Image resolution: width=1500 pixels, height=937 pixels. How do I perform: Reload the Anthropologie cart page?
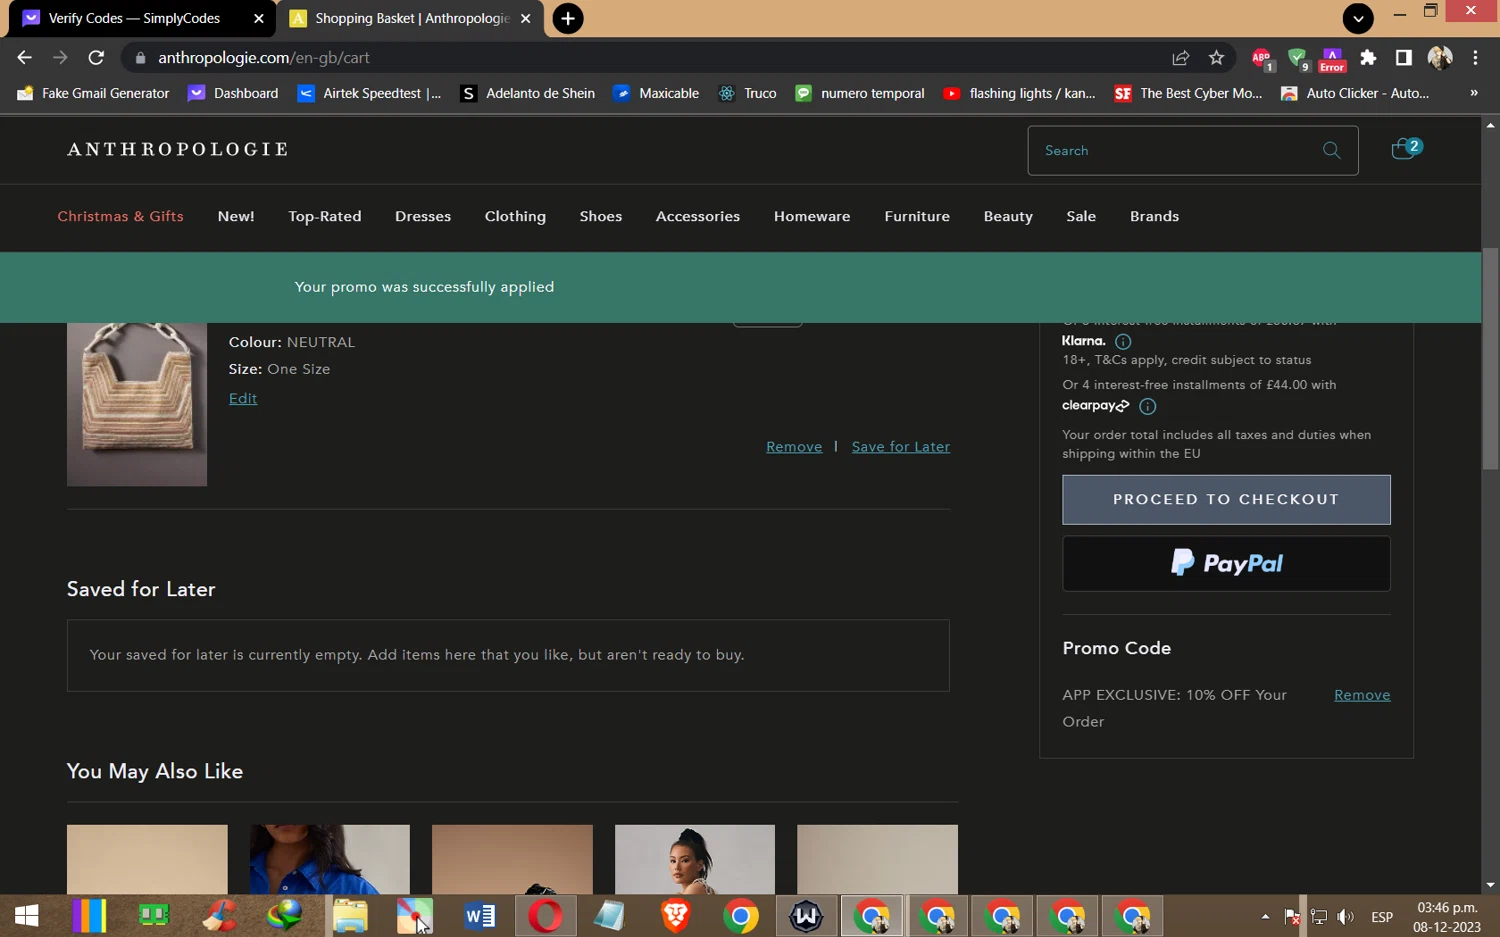coord(96,58)
